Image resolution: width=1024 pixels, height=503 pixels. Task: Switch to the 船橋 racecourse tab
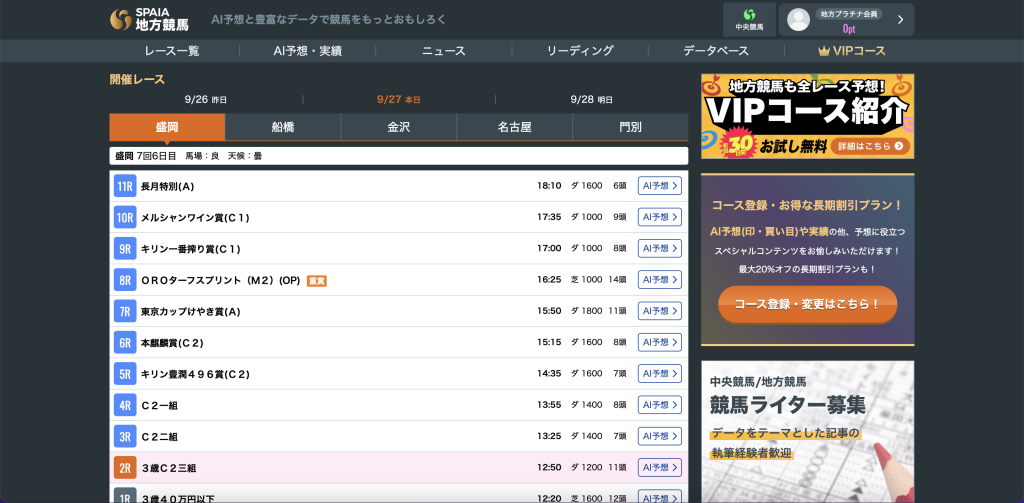tap(283, 127)
